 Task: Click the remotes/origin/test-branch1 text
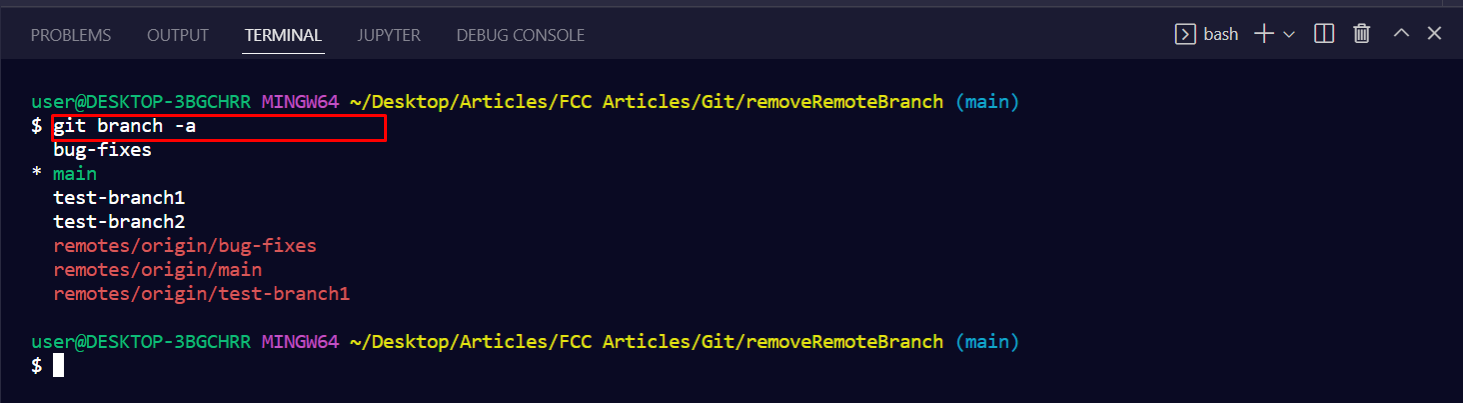point(201,294)
